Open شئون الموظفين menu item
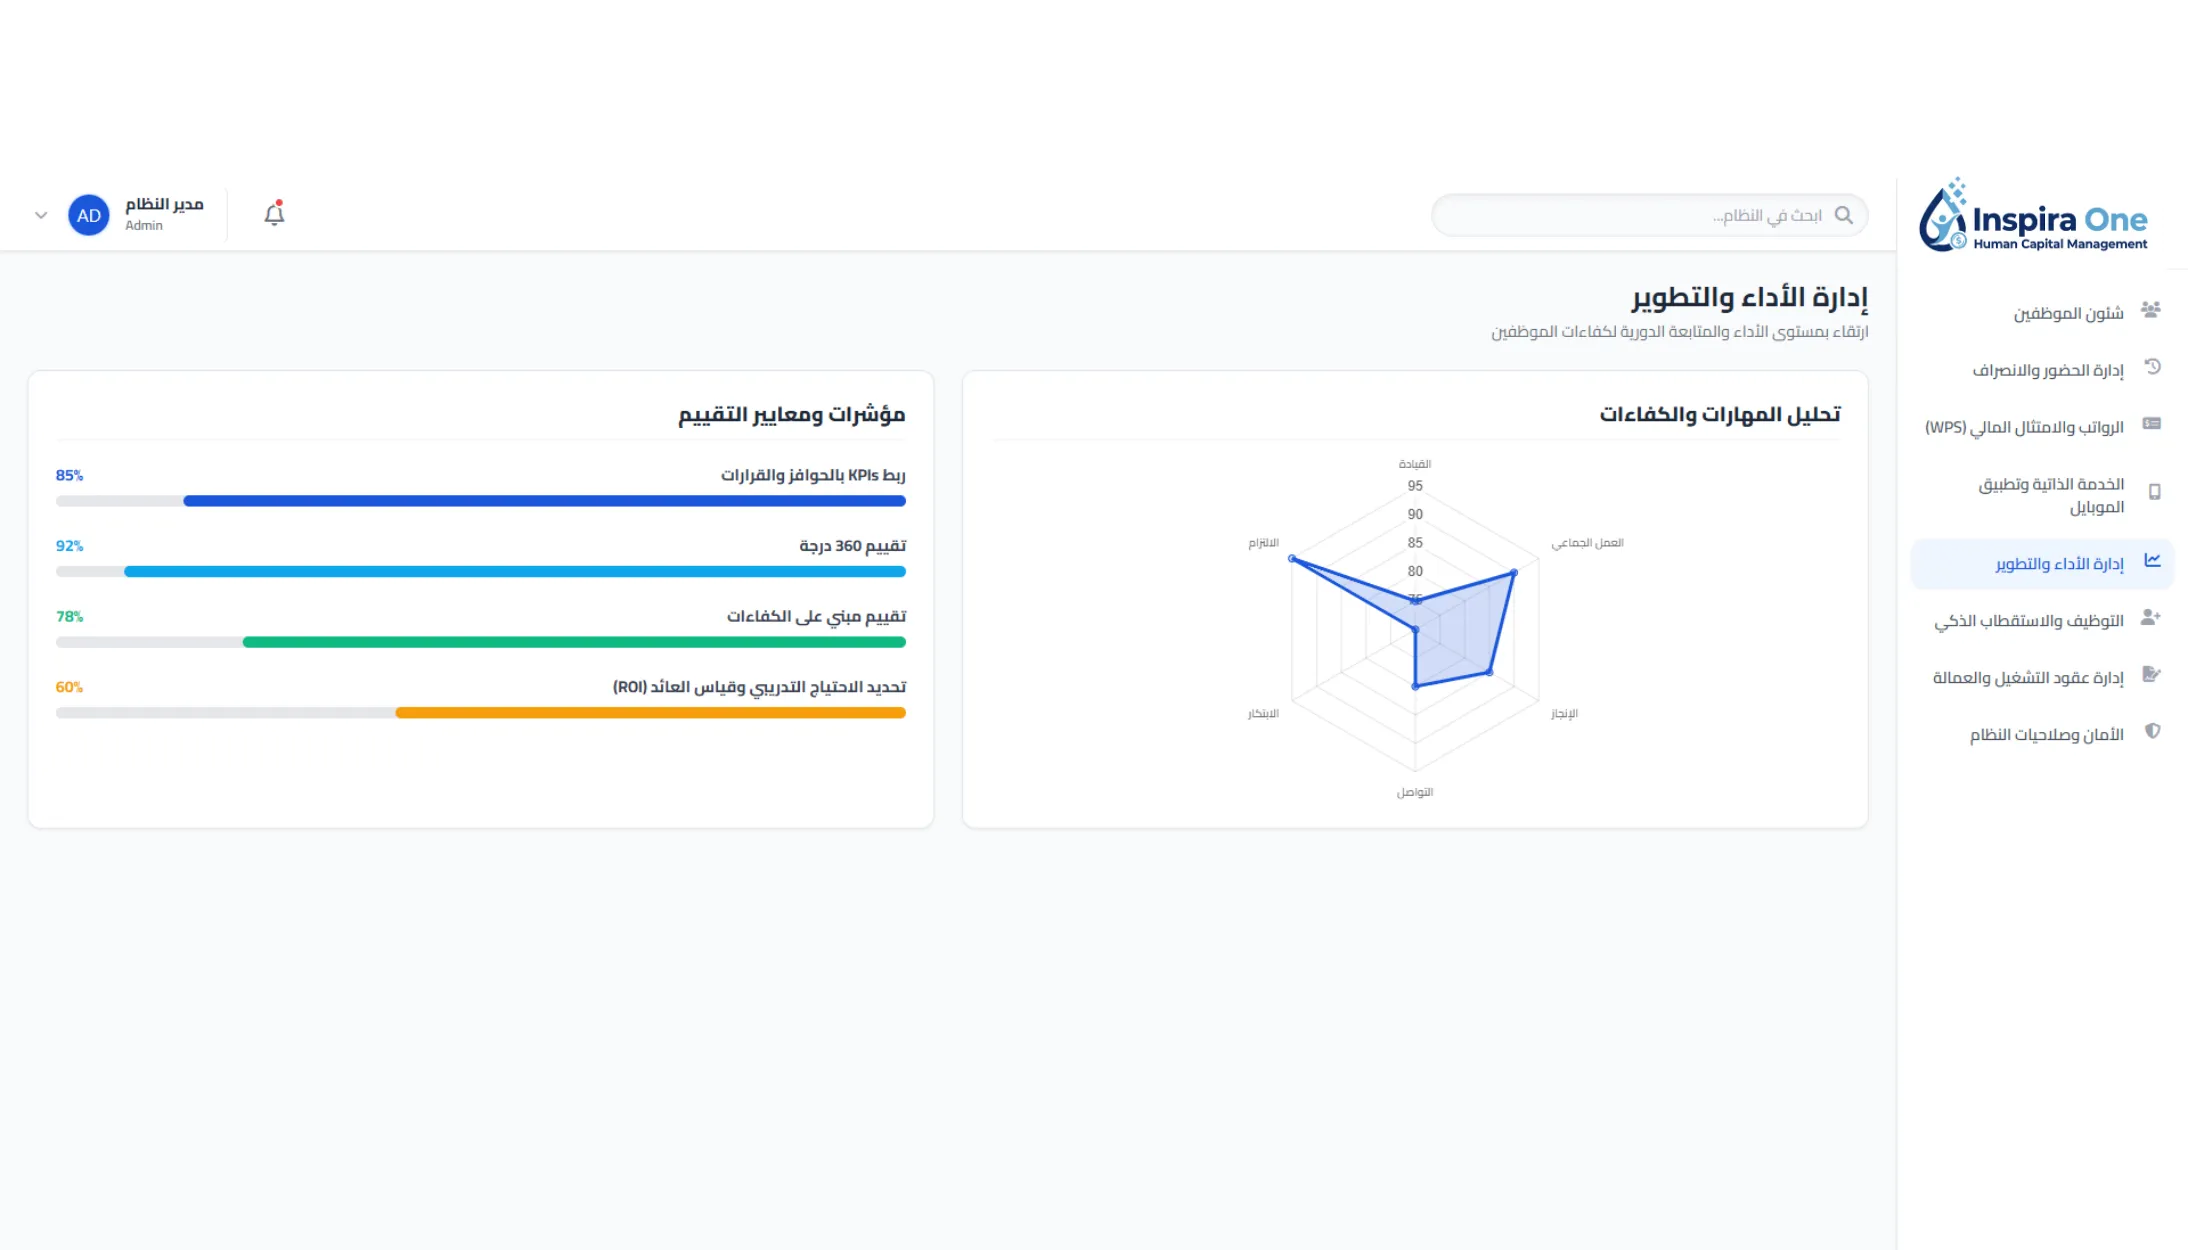This screenshot has height=1250, width=2188. pyautogui.click(x=2042, y=313)
